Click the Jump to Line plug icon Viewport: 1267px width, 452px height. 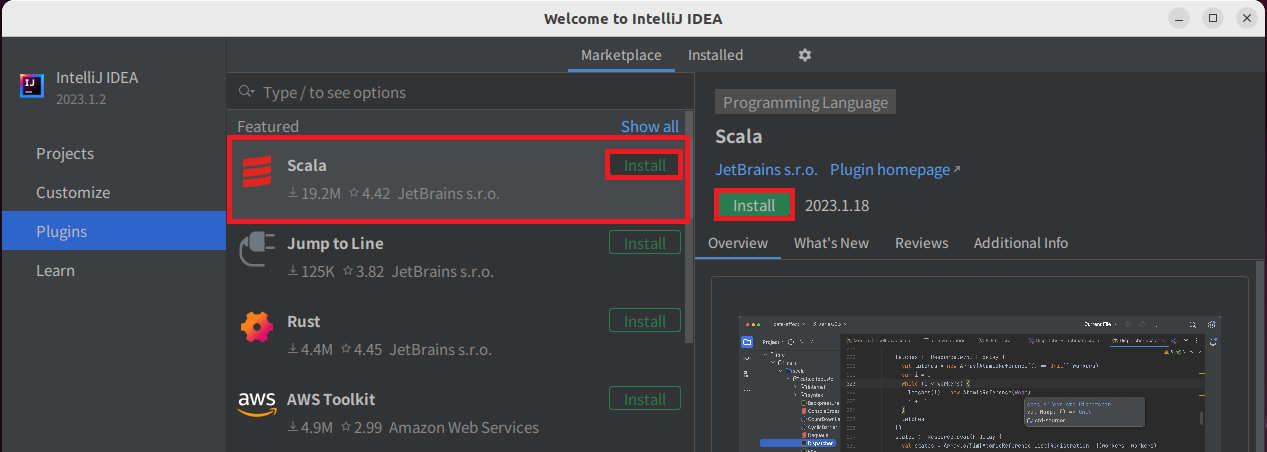pyautogui.click(x=256, y=250)
